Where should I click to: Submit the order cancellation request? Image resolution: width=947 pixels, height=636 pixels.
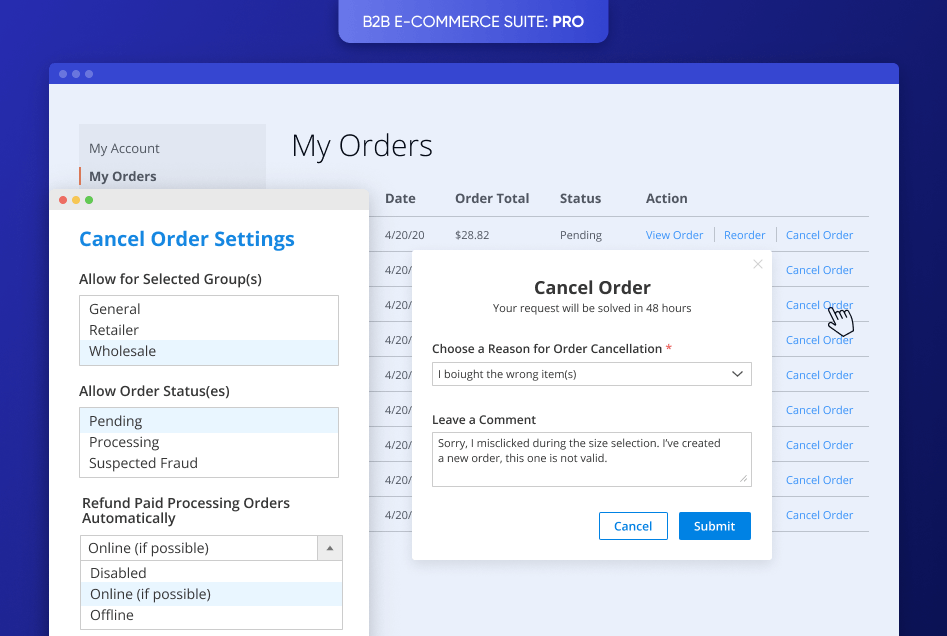click(714, 525)
